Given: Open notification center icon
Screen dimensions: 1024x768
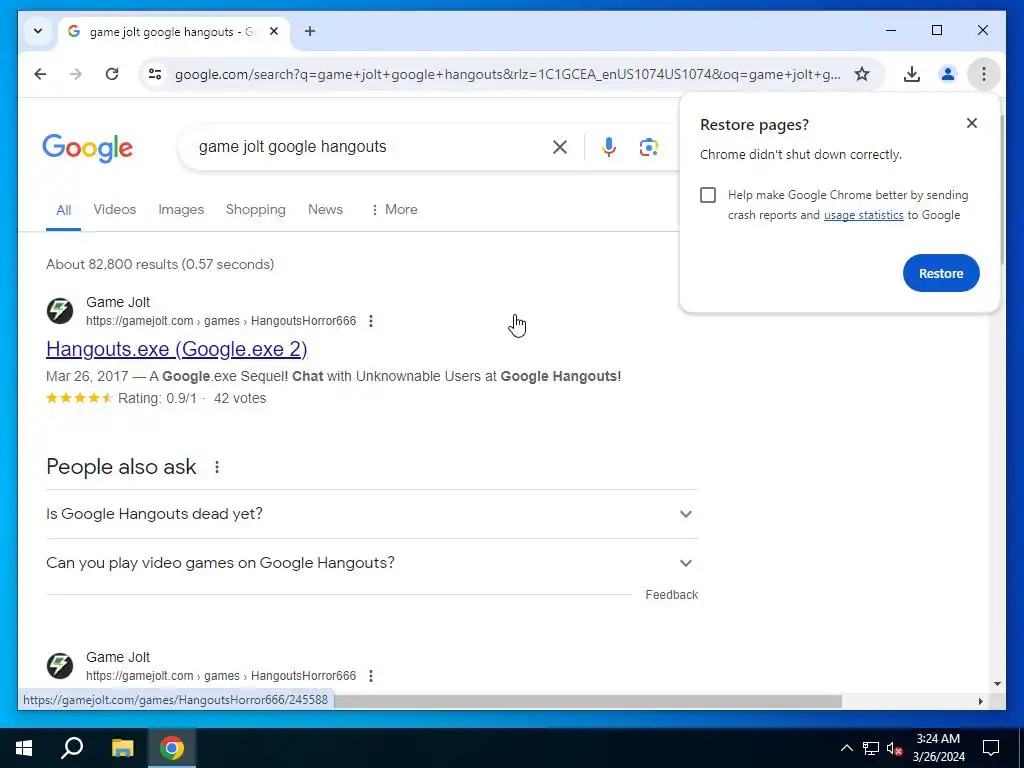Looking at the screenshot, I should 991,748.
